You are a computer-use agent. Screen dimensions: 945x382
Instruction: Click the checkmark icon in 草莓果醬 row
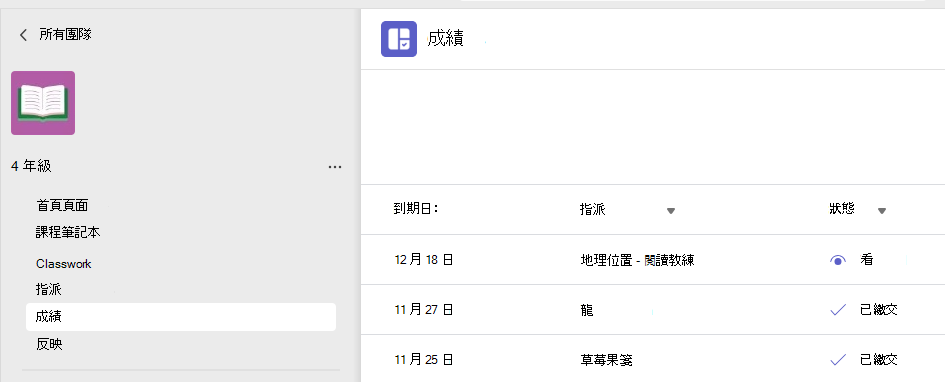tap(838, 360)
